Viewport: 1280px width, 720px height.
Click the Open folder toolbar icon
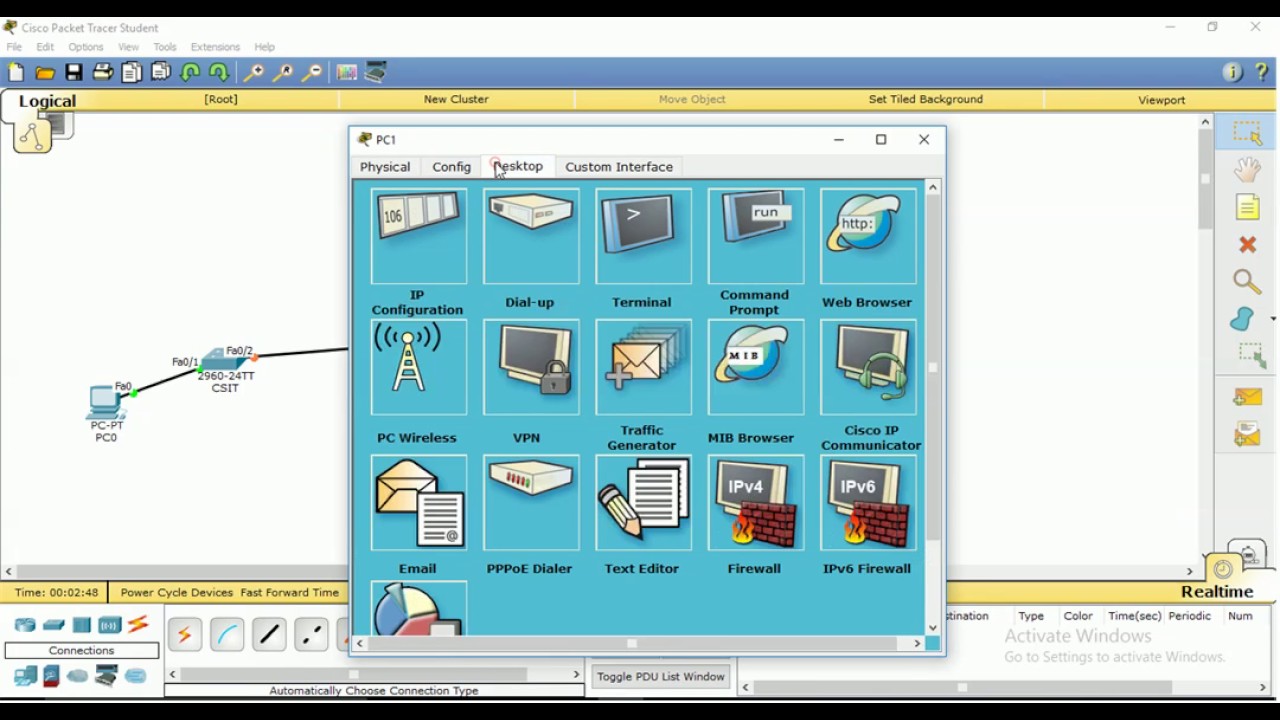pyautogui.click(x=45, y=72)
